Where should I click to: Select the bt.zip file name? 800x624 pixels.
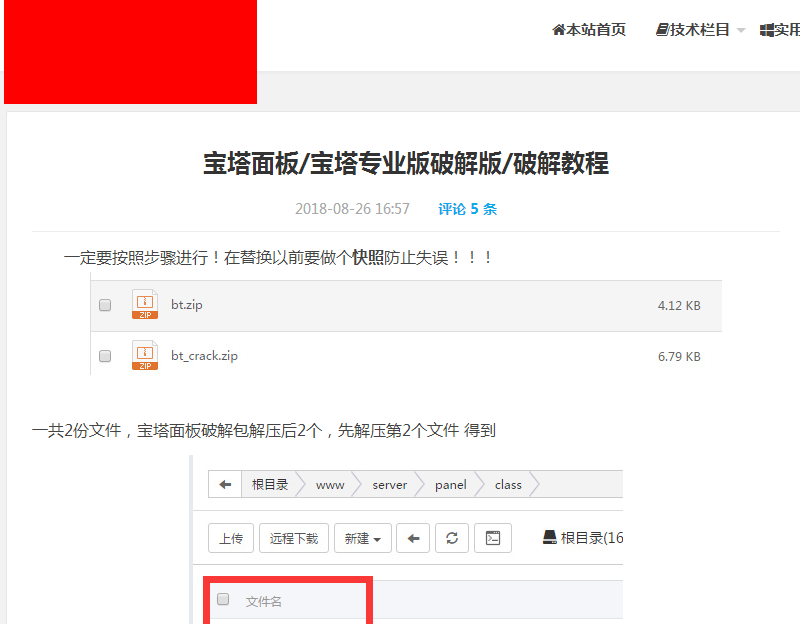point(187,305)
